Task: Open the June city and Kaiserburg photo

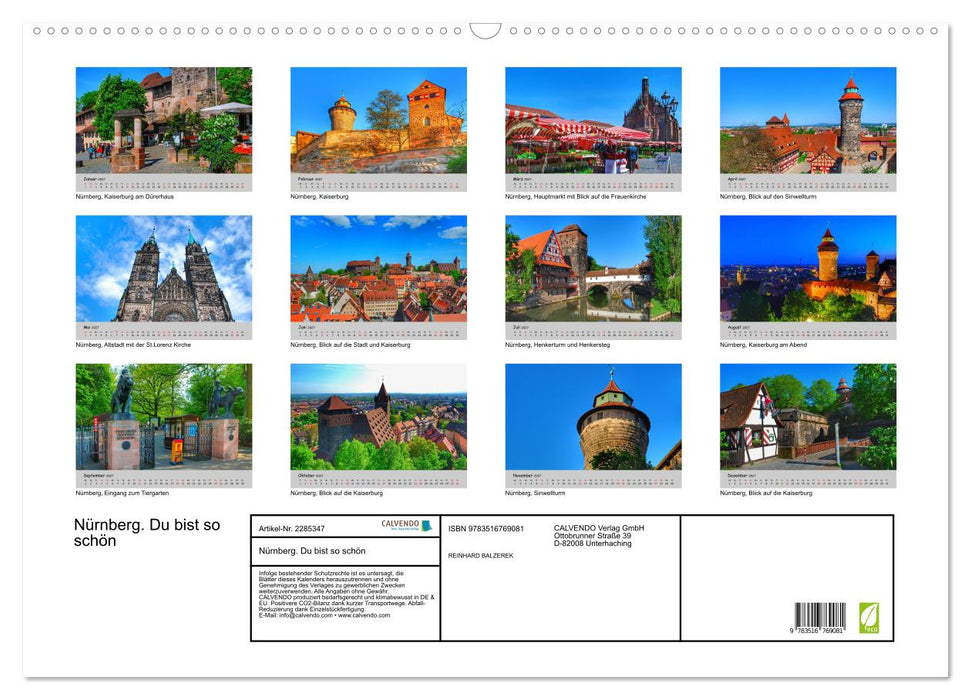Action: pos(378,268)
